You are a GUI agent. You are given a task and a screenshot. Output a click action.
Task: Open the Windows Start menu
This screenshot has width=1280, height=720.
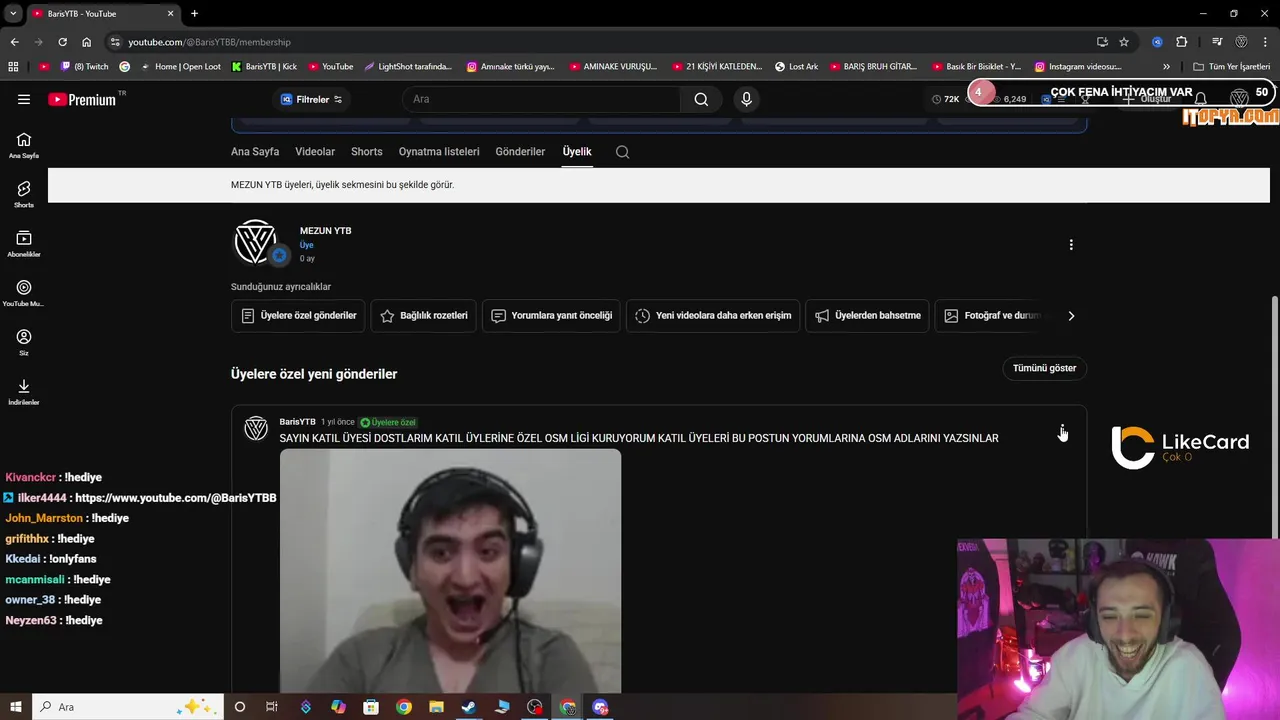[15, 707]
